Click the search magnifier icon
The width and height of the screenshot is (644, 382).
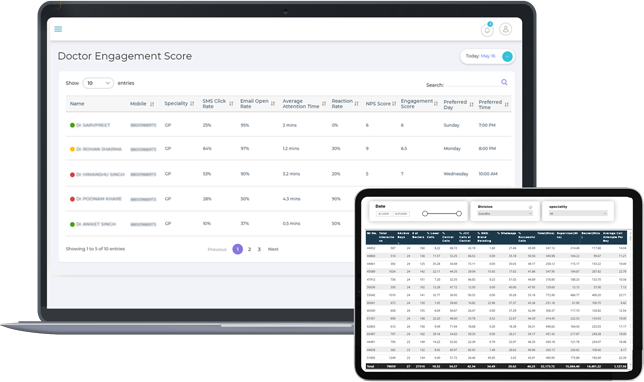(504, 82)
